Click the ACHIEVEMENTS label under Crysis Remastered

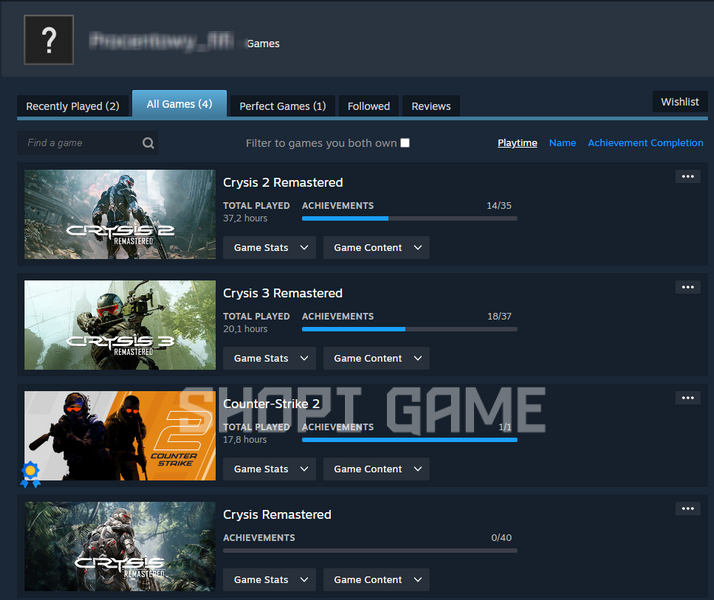pyautogui.click(x=259, y=538)
